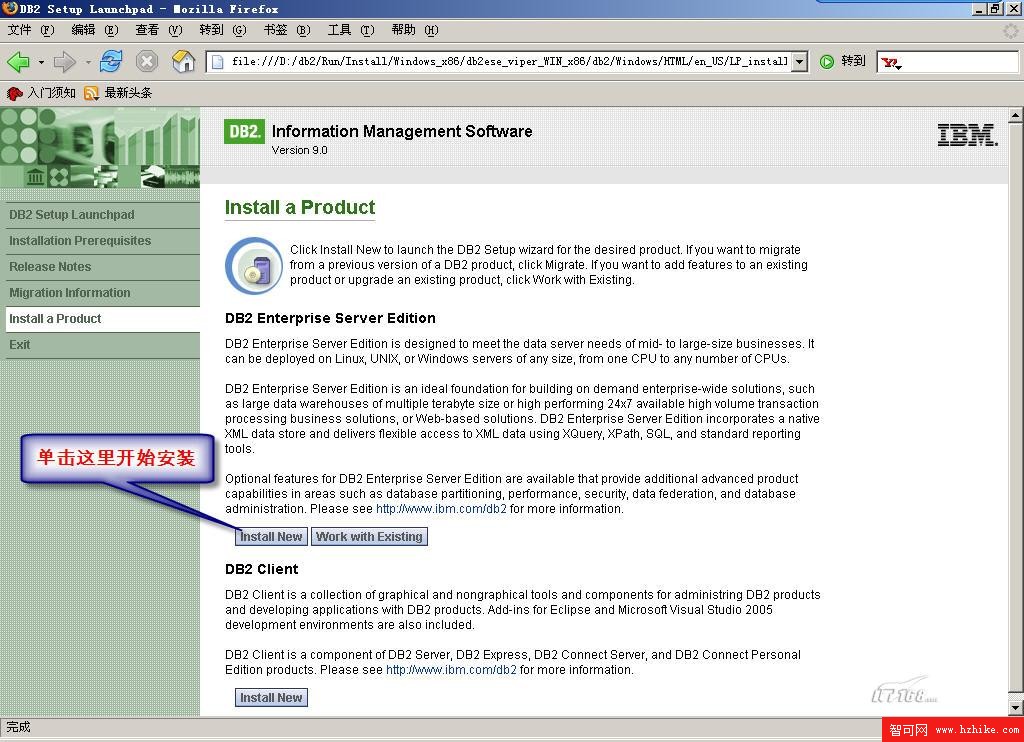Open the 书签 (B) menu
Screen dimensions: 1024x742
click(287, 30)
